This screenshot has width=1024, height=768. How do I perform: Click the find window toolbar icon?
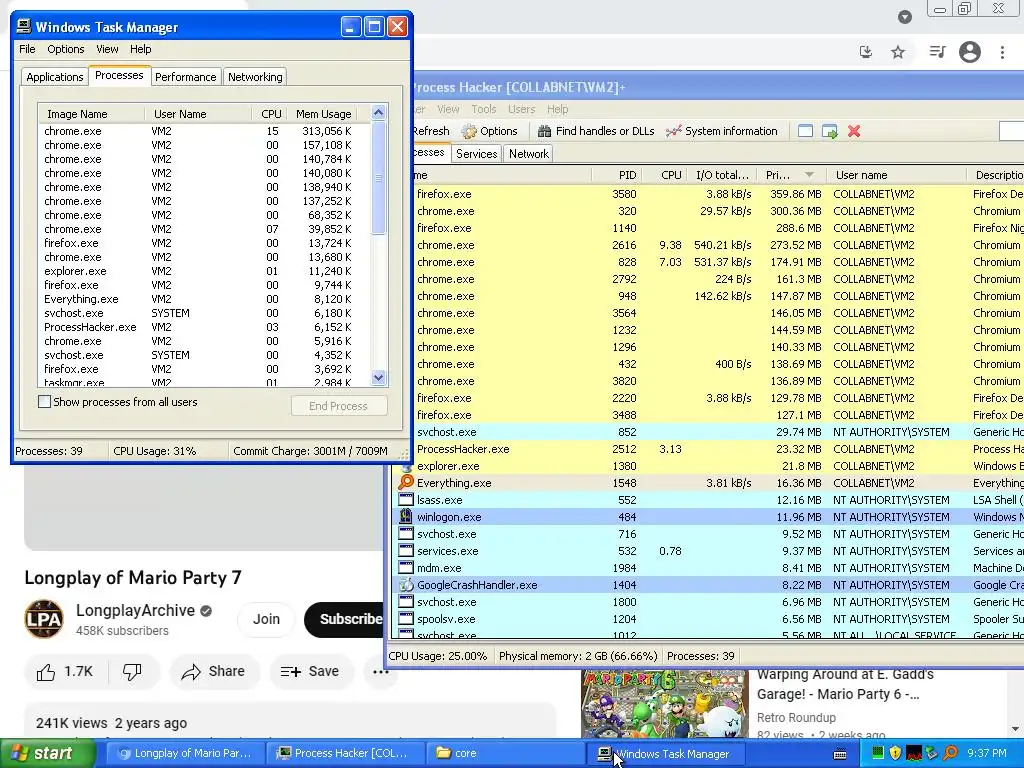(805, 131)
